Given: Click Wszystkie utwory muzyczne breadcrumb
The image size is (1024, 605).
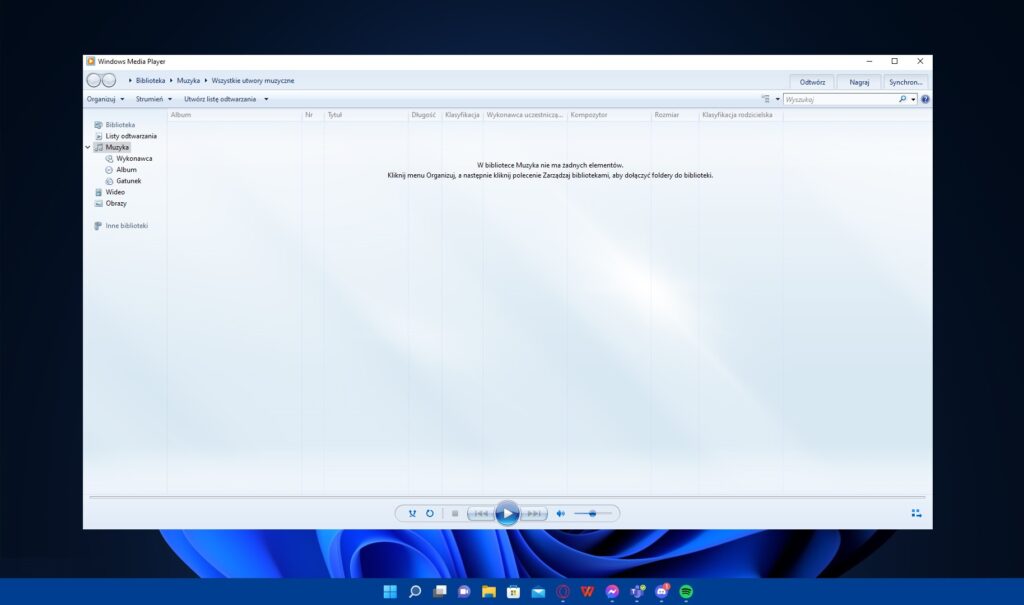Looking at the screenshot, I should tap(253, 80).
